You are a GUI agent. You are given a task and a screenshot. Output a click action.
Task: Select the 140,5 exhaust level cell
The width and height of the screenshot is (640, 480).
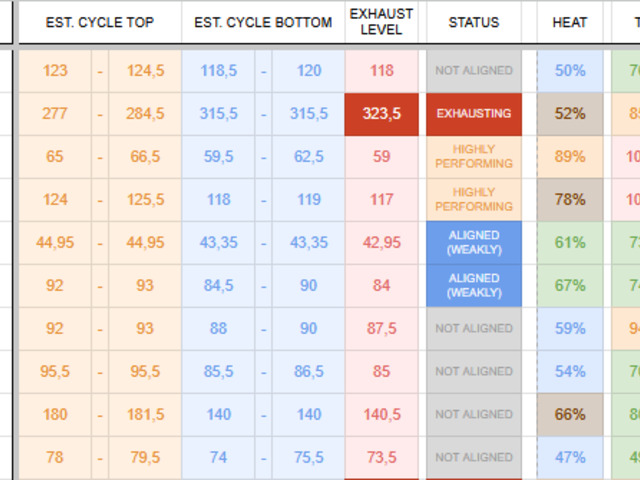(381, 415)
